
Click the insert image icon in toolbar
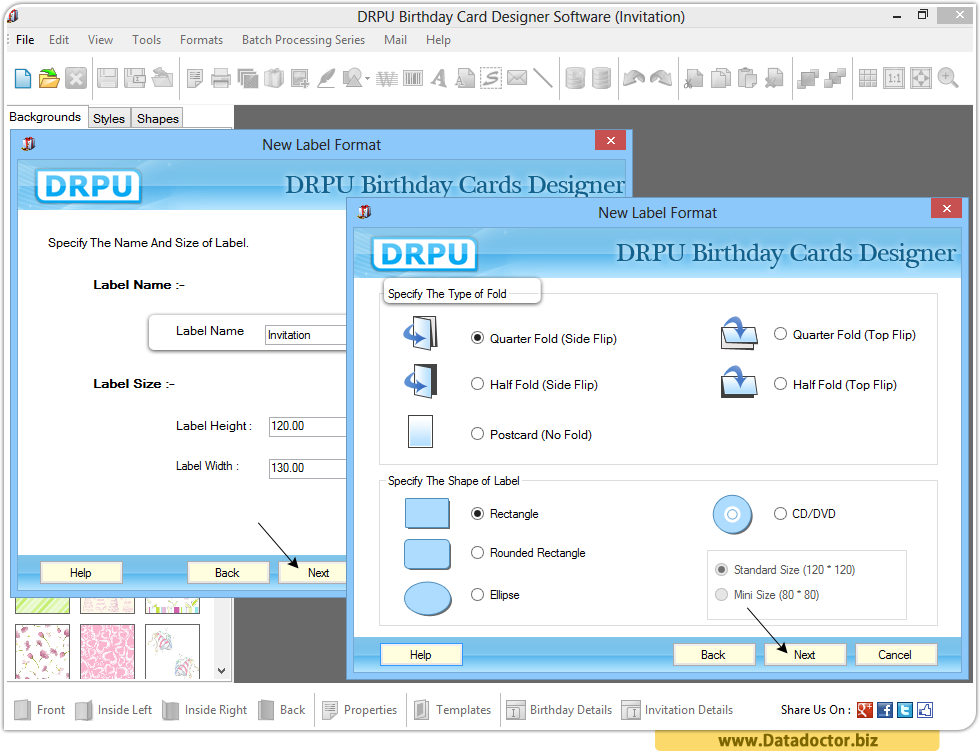[x=299, y=79]
